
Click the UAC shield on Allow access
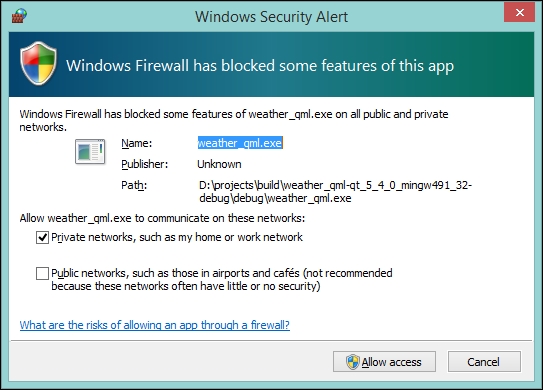point(353,362)
